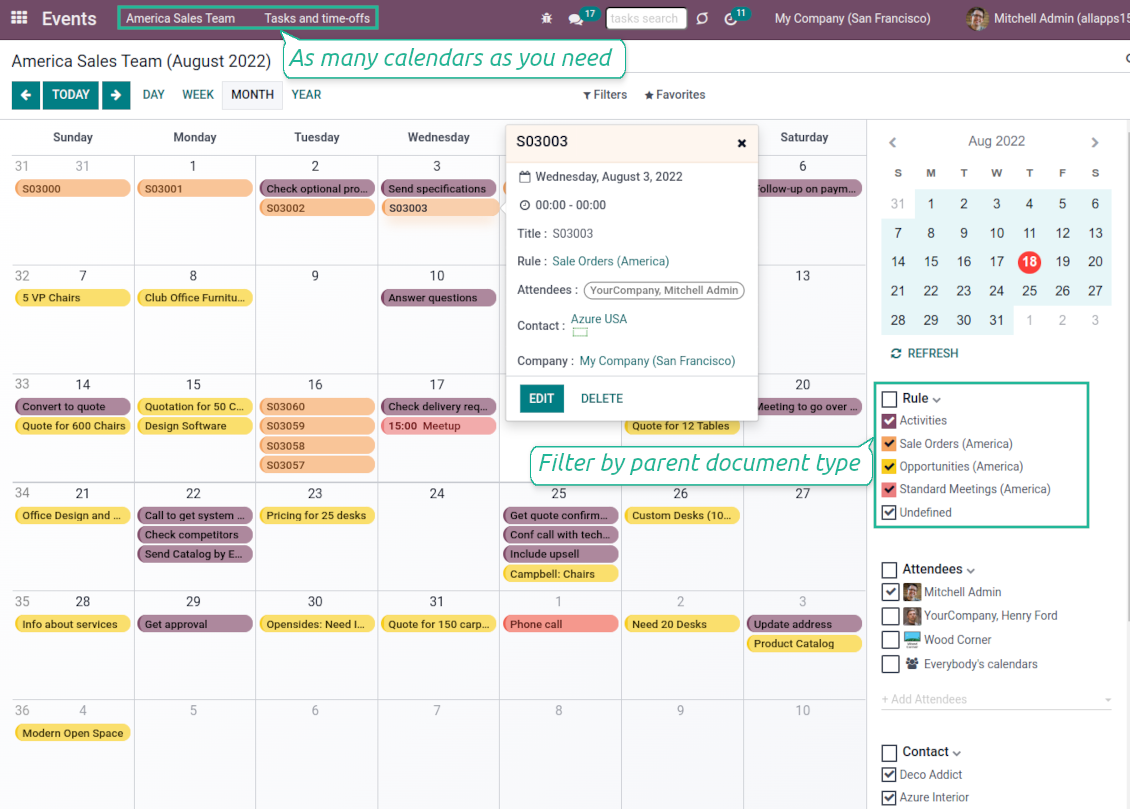
Task: Toggle the Rule select-all checkbox
Action: (x=889, y=399)
